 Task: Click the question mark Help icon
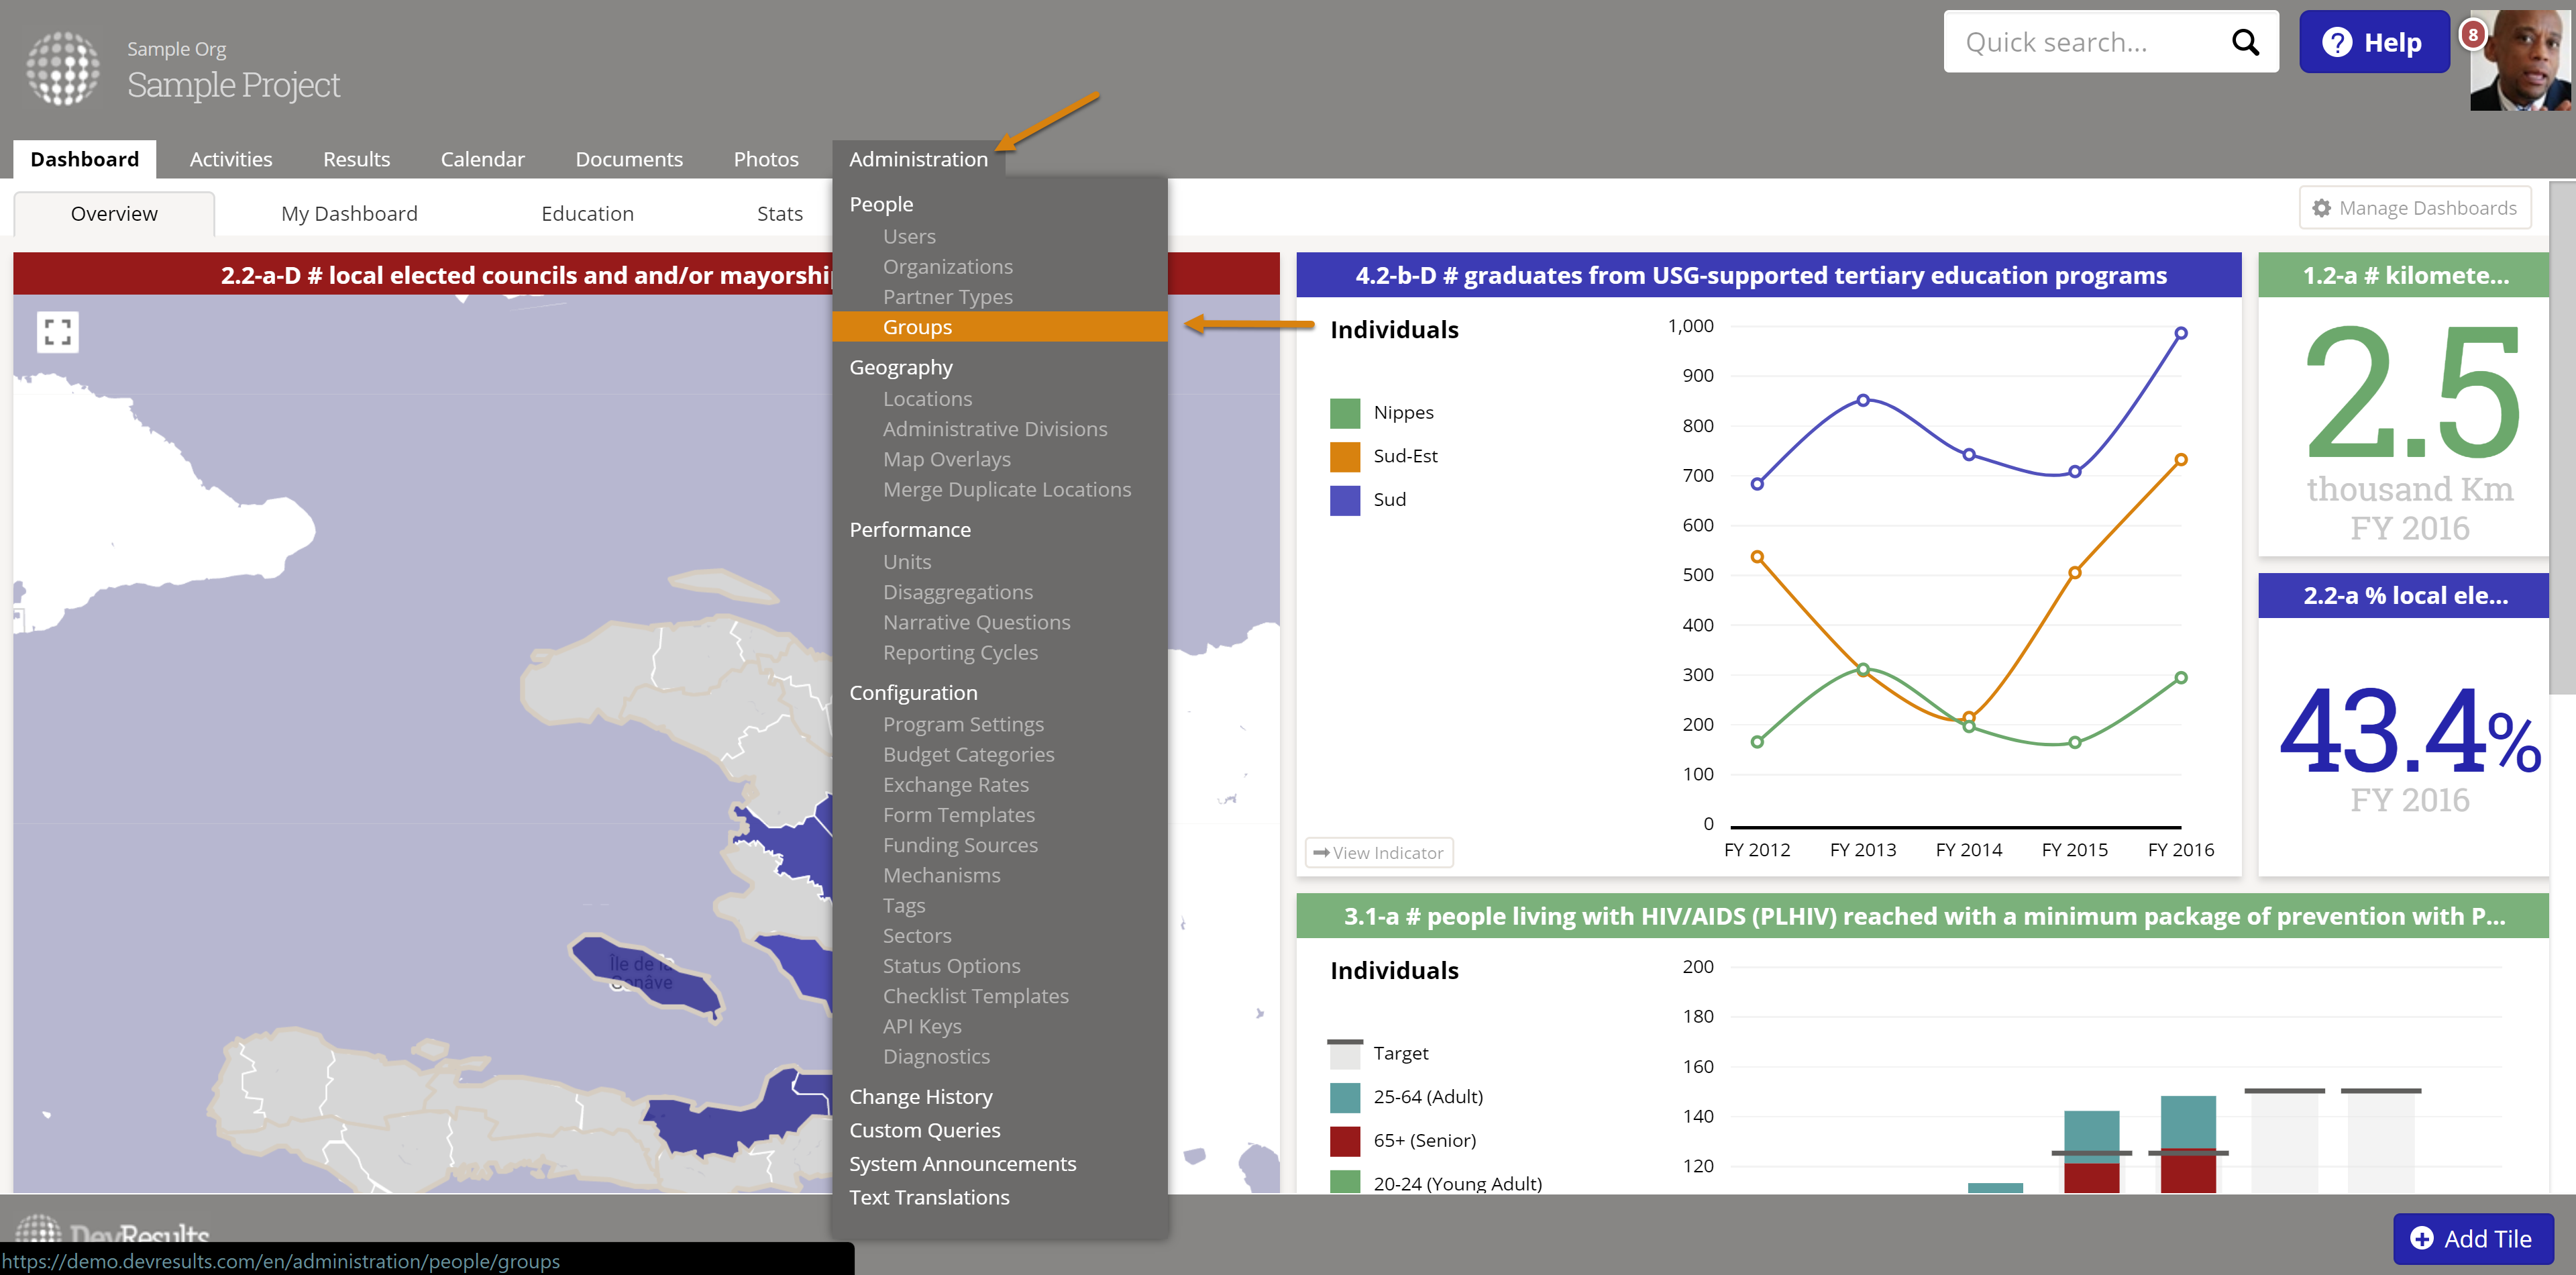2337,42
